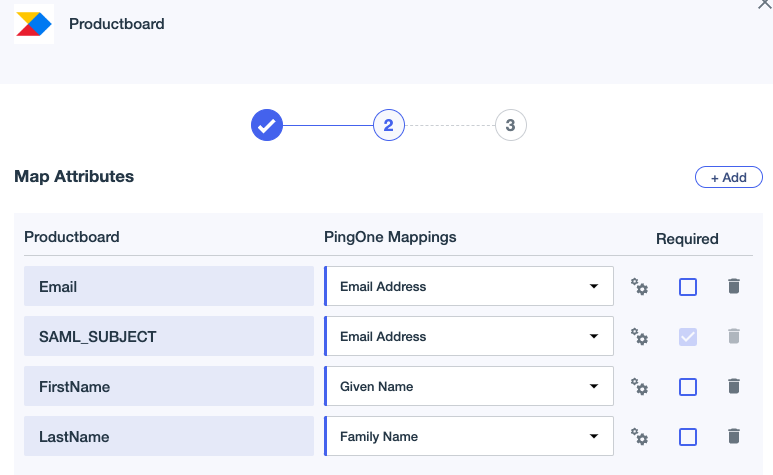Open the Given Name mapping dropdown
Viewport: 773px width, 475px height.
tap(469, 386)
